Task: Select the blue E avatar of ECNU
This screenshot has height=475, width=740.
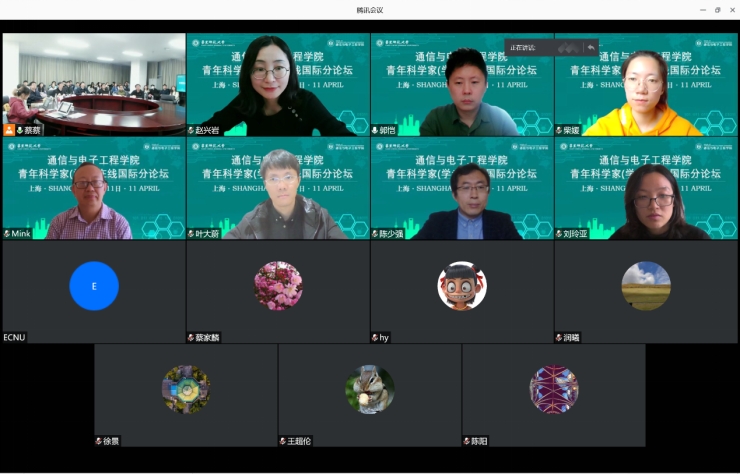Action: click(94, 286)
